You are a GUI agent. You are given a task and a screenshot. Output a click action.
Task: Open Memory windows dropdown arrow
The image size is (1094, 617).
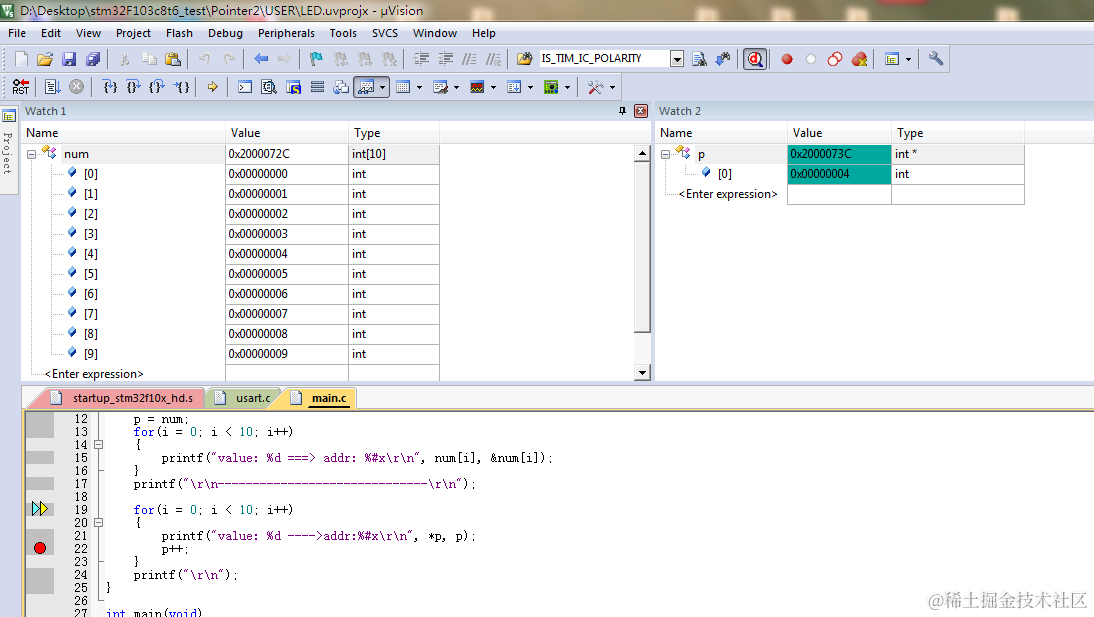point(419,87)
